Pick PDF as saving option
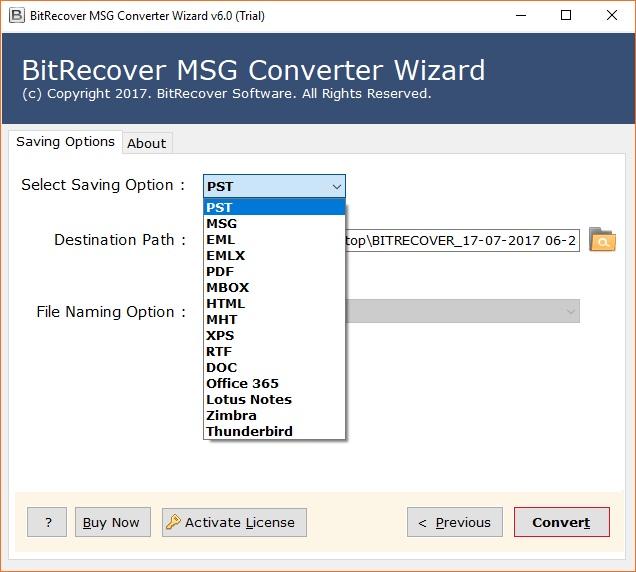Image resolution: width=636 pixels, height=572 pixels. point(274,271)
